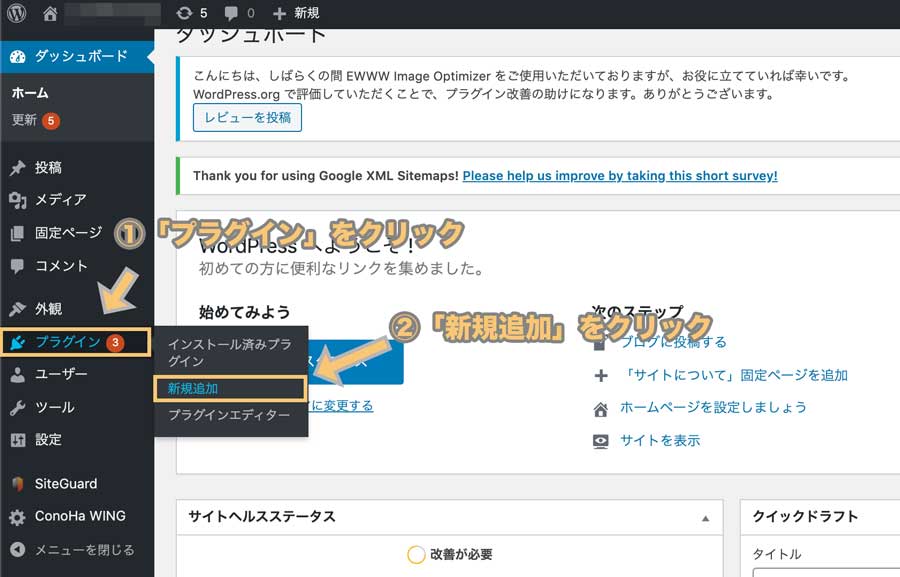
Task: Open the site home icon in admin bar
Action: click(x=51, y=13)
